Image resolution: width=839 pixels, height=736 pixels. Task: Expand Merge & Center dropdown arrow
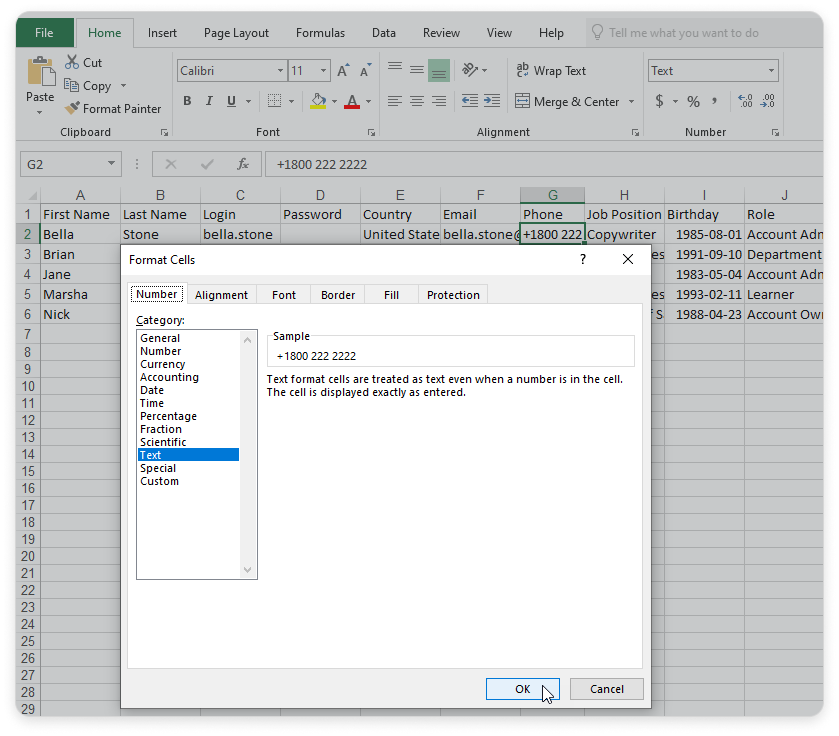tap(631, 101)
